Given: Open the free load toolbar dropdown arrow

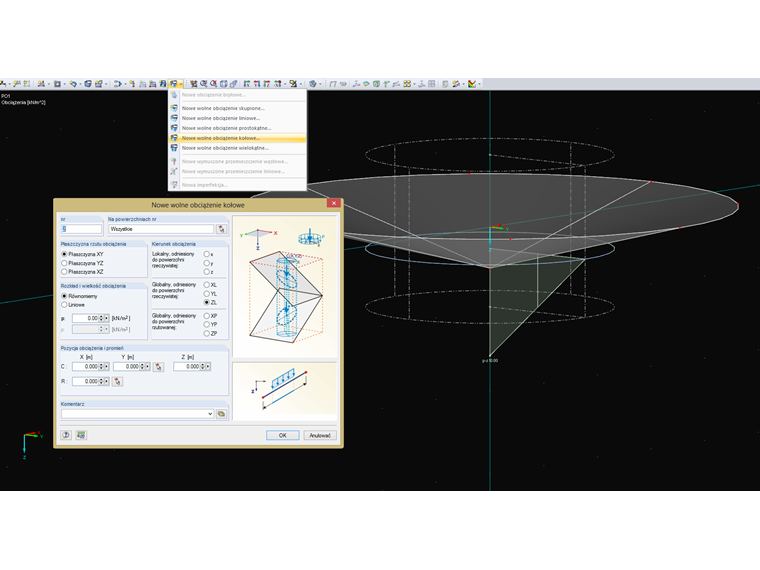Looking at the screenshot, I should pos(180,84).
